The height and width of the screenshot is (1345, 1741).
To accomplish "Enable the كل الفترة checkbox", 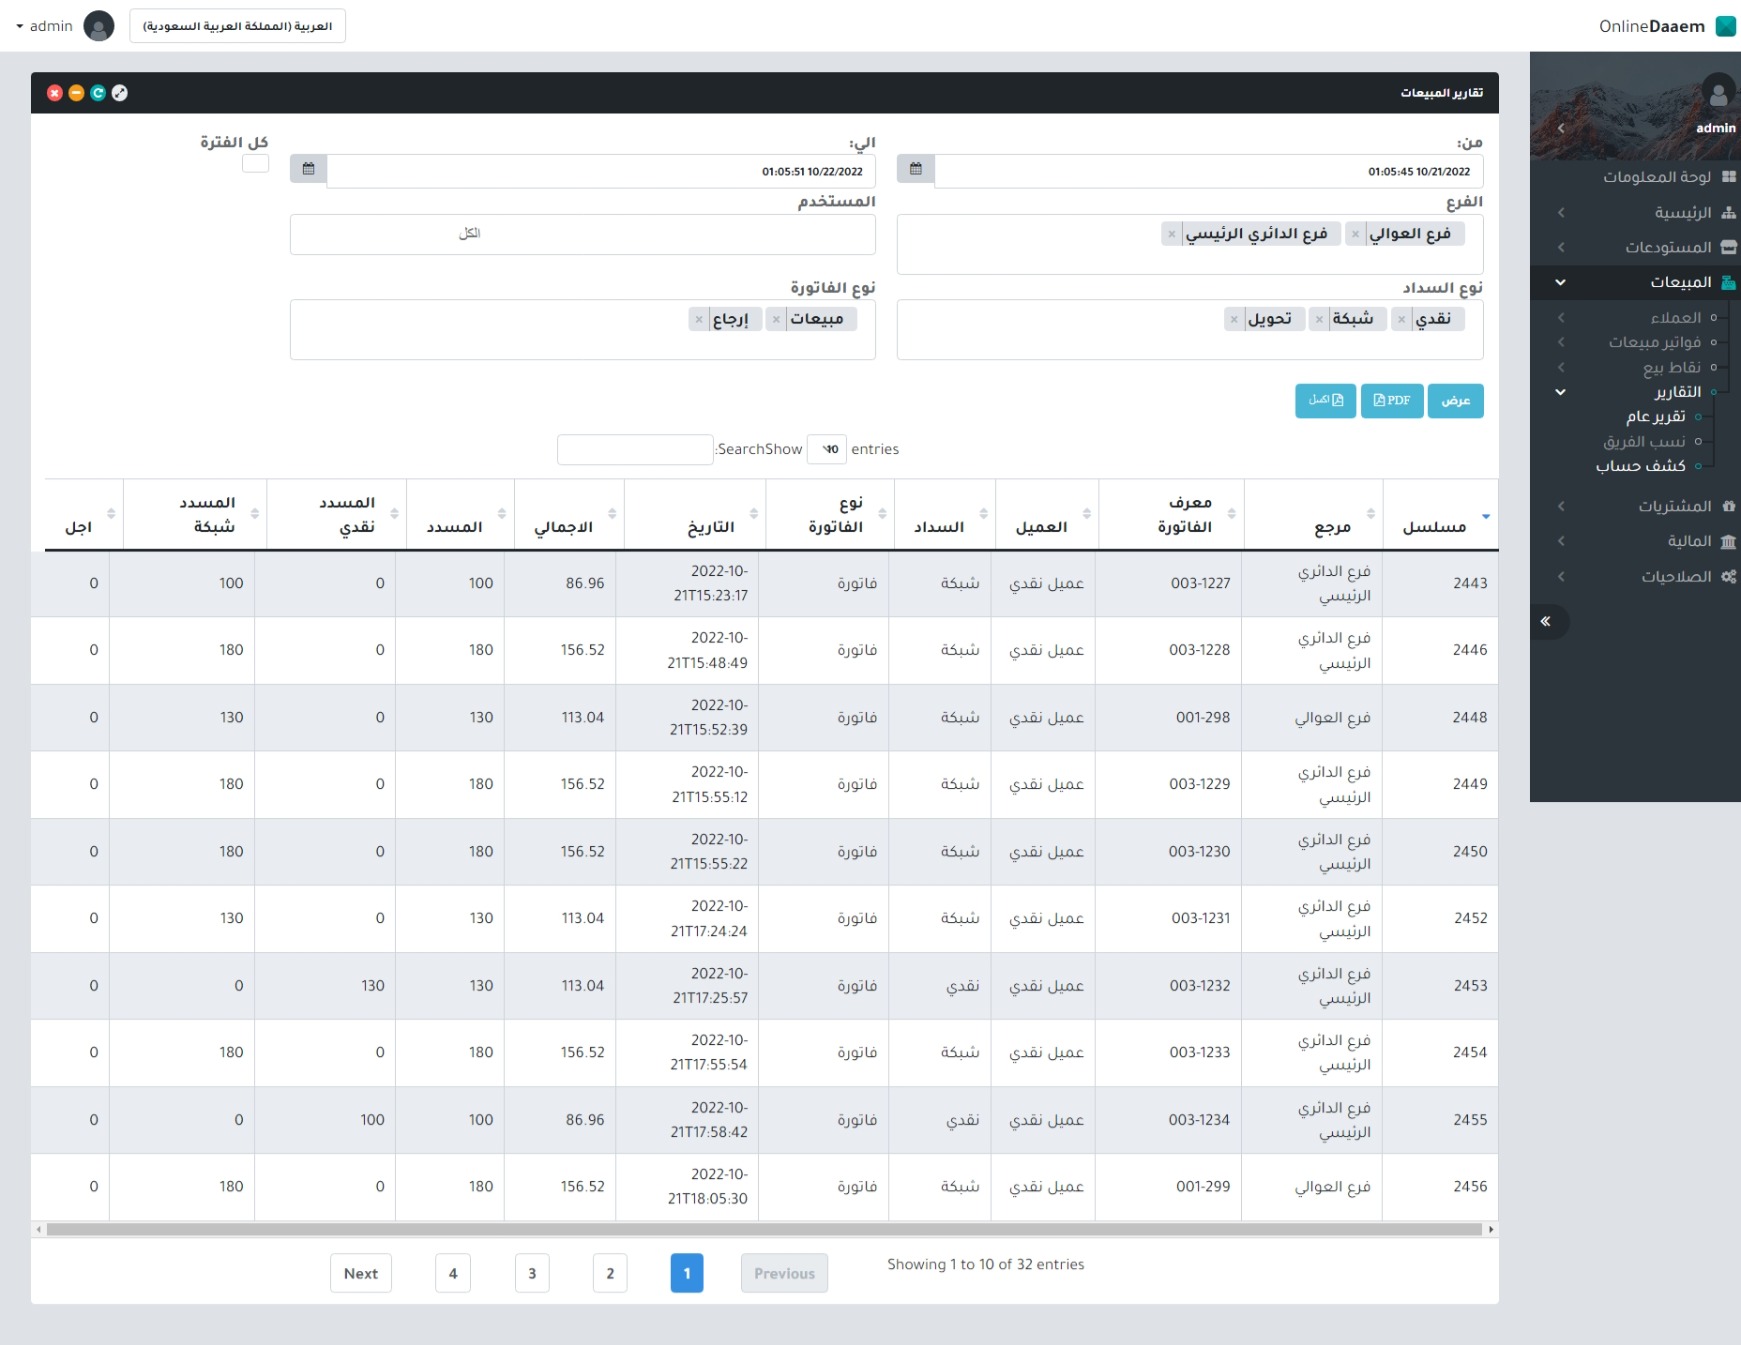I will [255, 164].
